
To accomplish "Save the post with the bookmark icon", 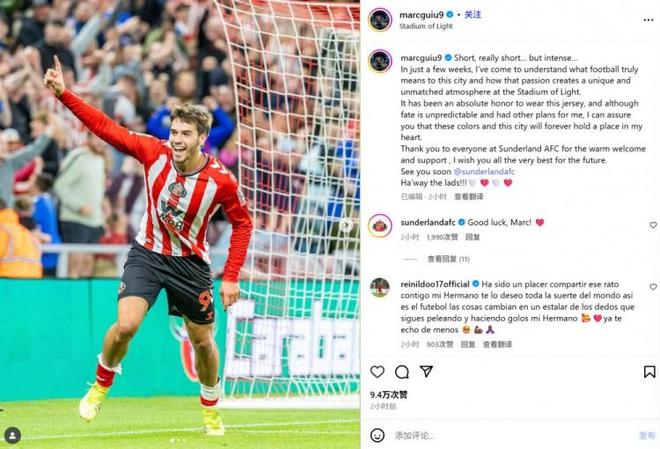I will (649, 372).
